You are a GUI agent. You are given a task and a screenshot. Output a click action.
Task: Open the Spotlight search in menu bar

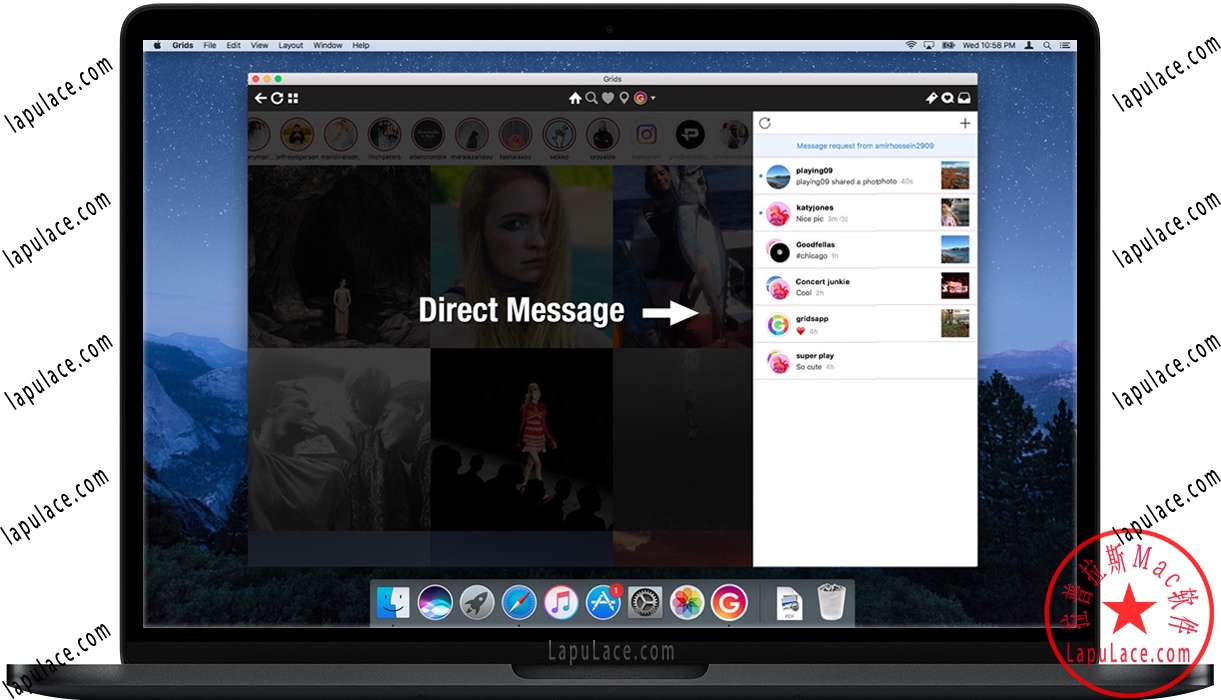click(x=1047, y=45)
